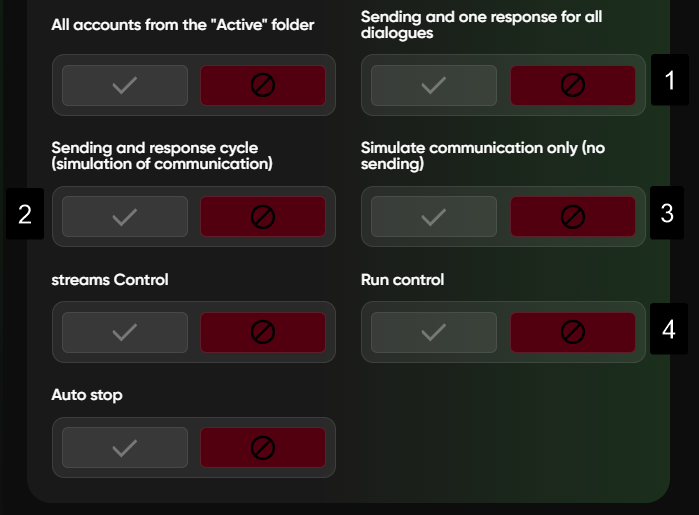Disable All accounts from the "Active" folder
The image size is (699, 515).
263,86
